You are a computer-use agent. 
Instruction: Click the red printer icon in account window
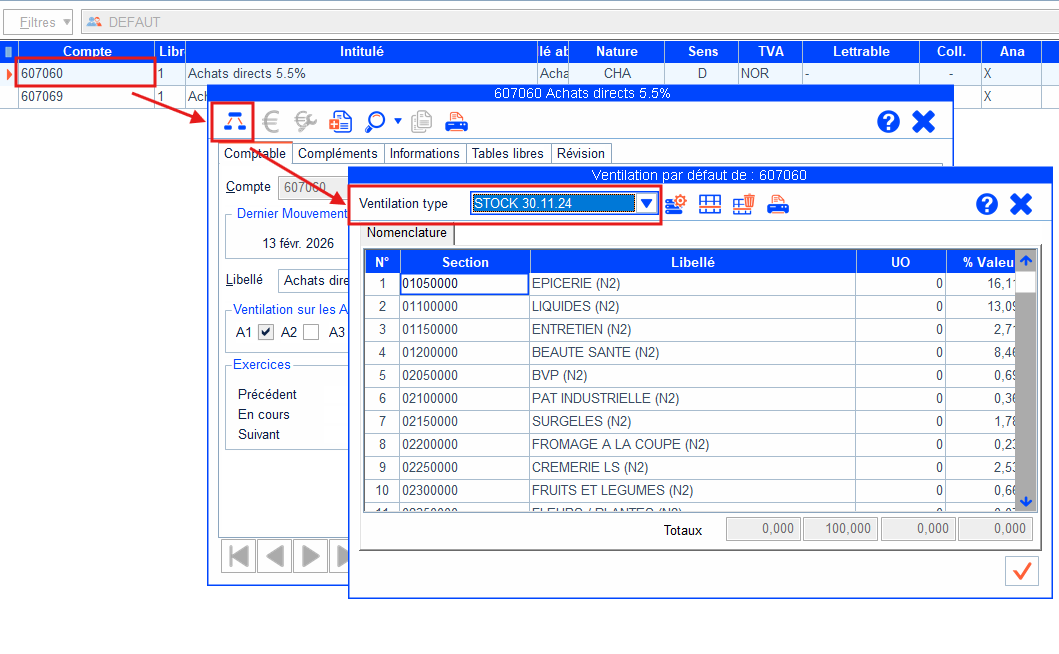click(457, 122)
